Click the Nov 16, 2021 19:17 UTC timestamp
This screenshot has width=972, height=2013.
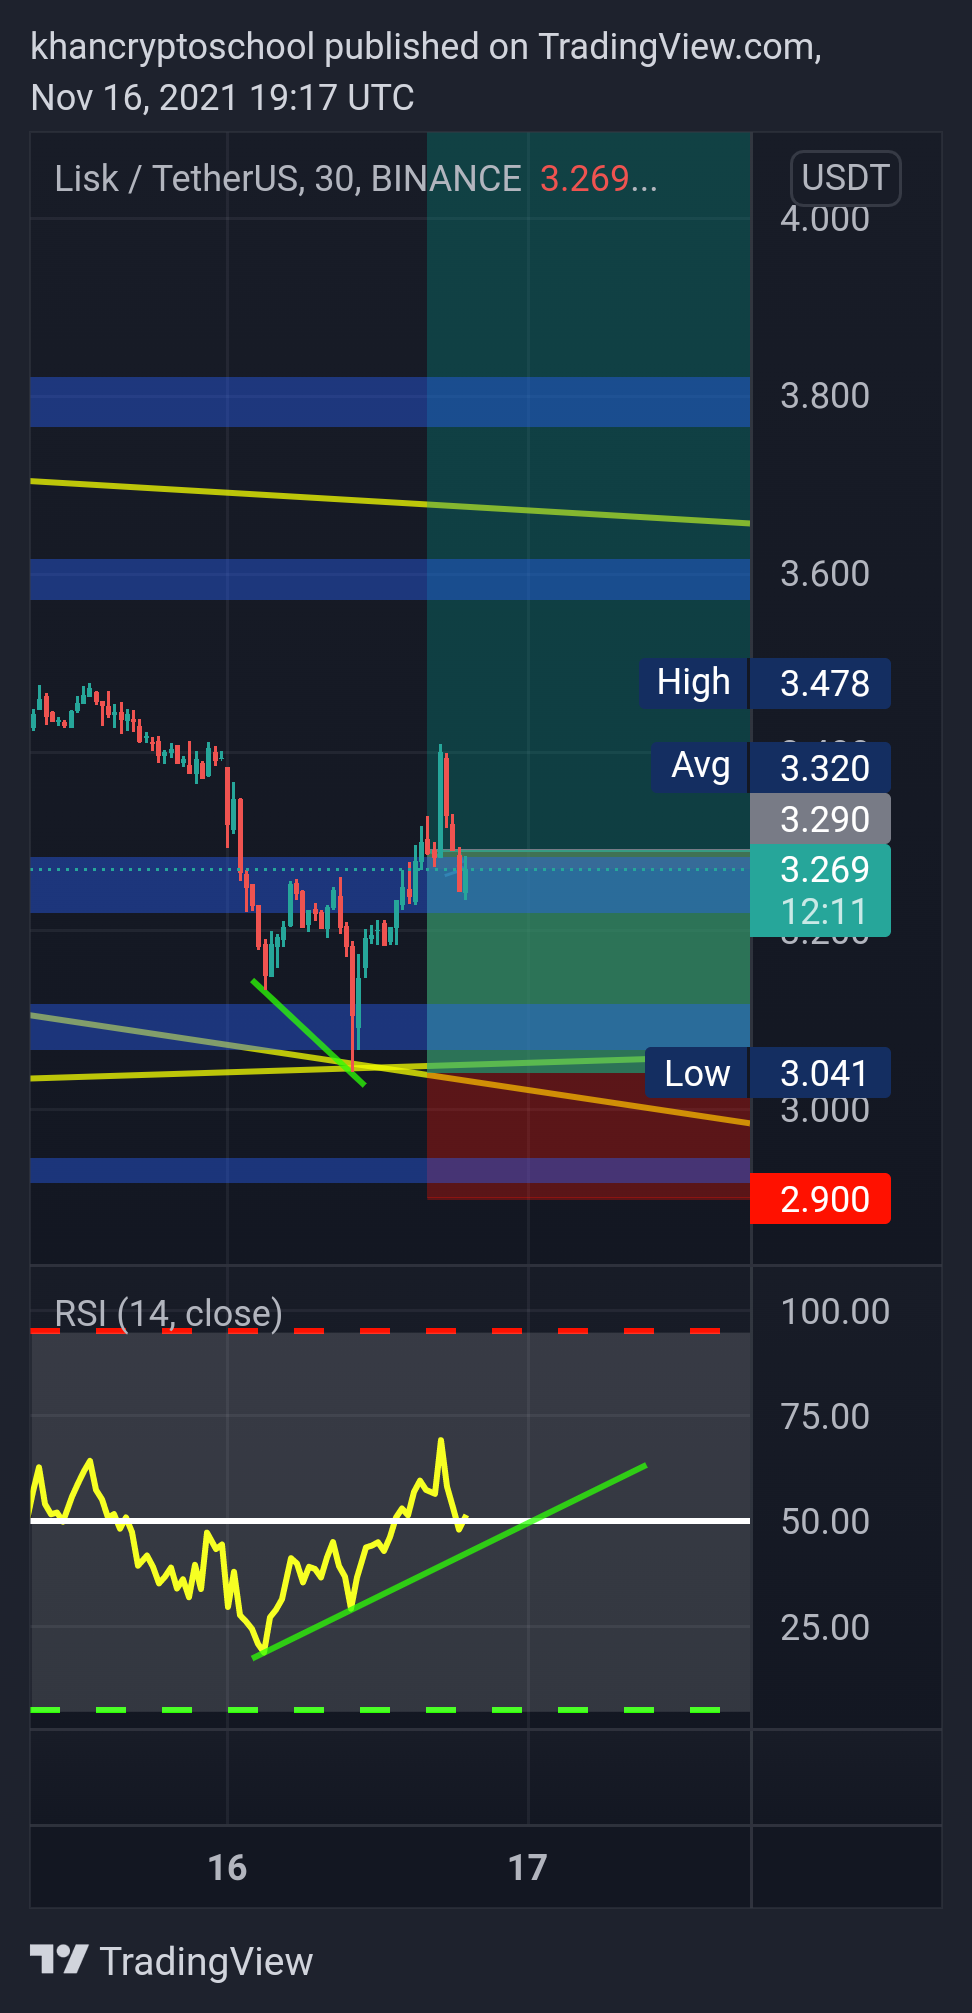click(223, 98)
